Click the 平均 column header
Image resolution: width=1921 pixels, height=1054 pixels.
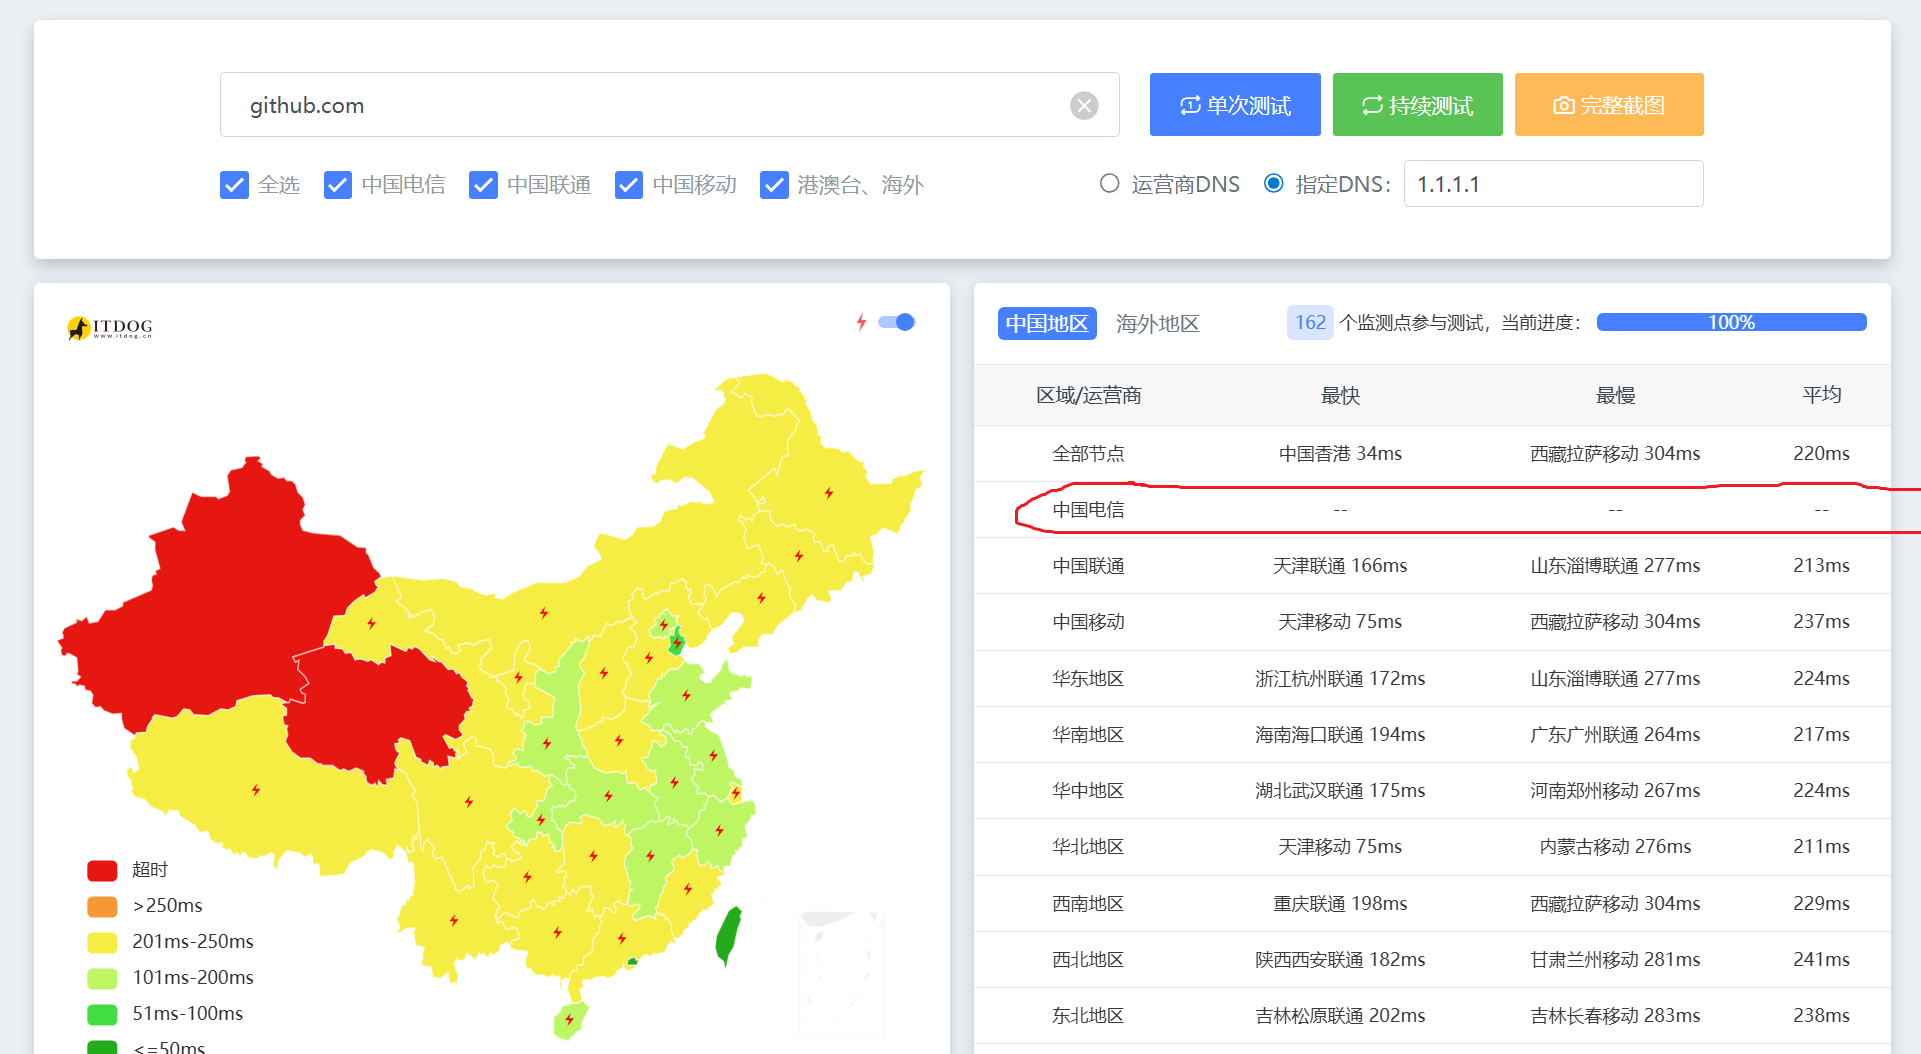click(1821, 394)
